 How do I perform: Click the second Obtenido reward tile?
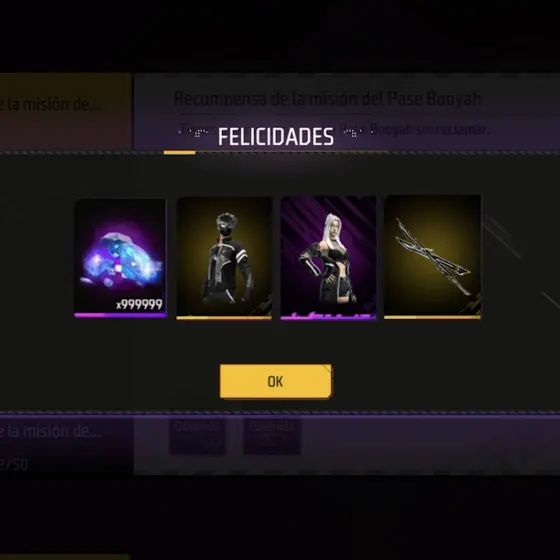tap(272, 436)
